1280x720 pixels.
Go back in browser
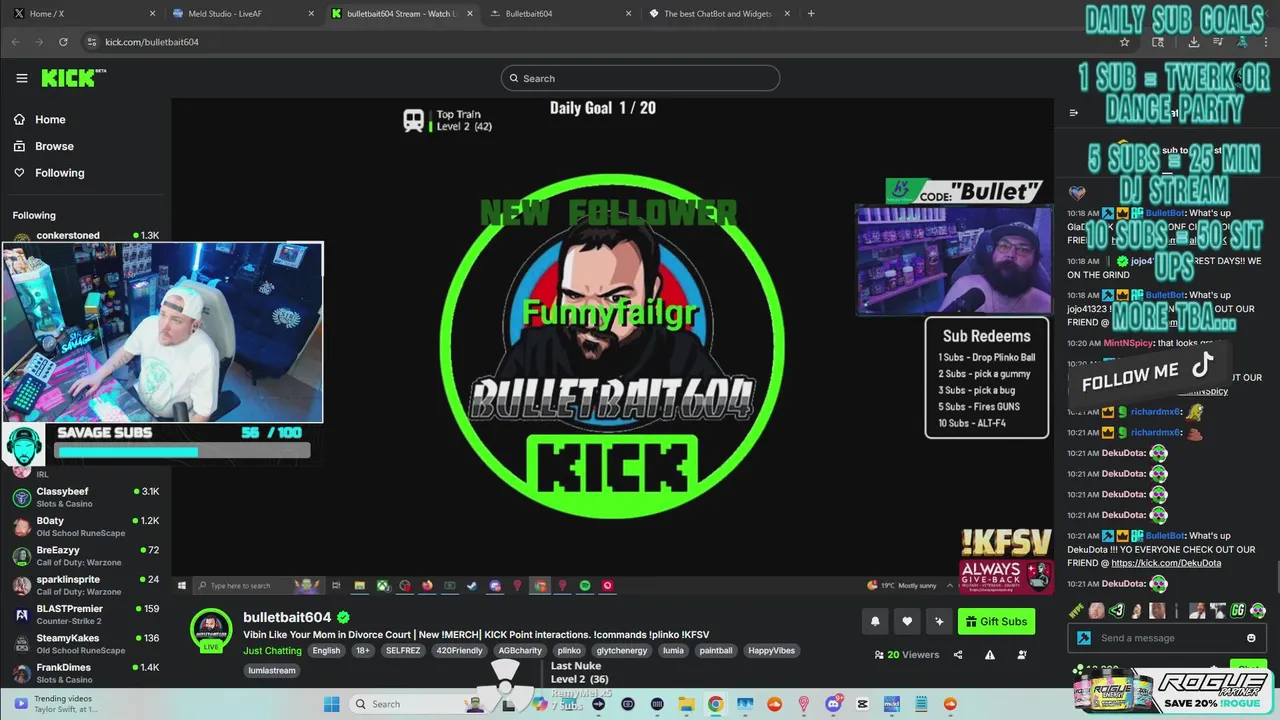click(15, 42)
